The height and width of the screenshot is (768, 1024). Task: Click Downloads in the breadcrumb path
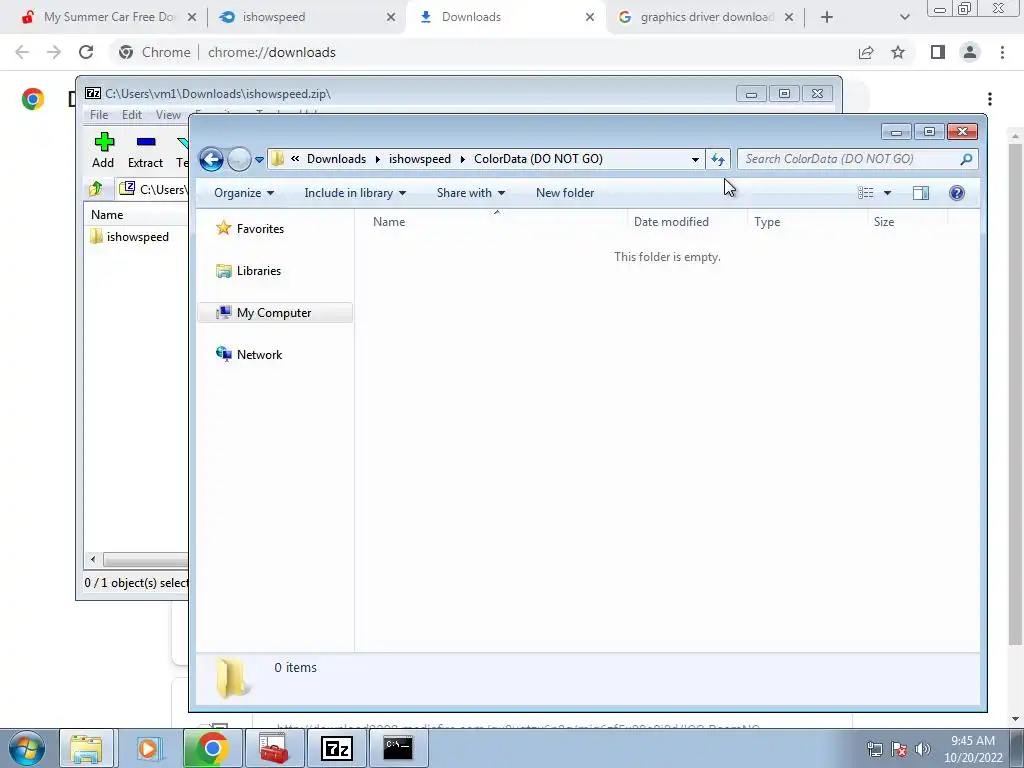pos(336,159)
